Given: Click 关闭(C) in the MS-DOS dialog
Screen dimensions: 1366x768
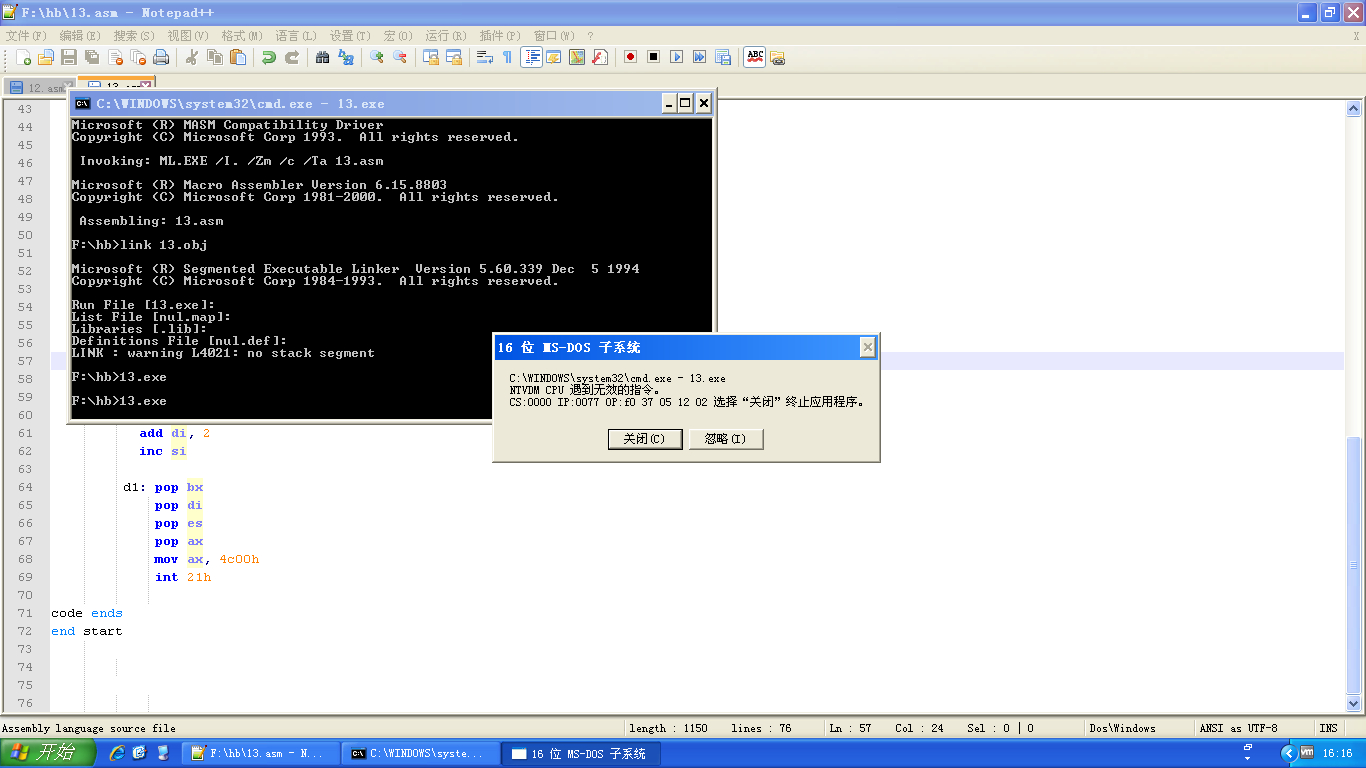Looking at the screenshot, I should (645, 439).
